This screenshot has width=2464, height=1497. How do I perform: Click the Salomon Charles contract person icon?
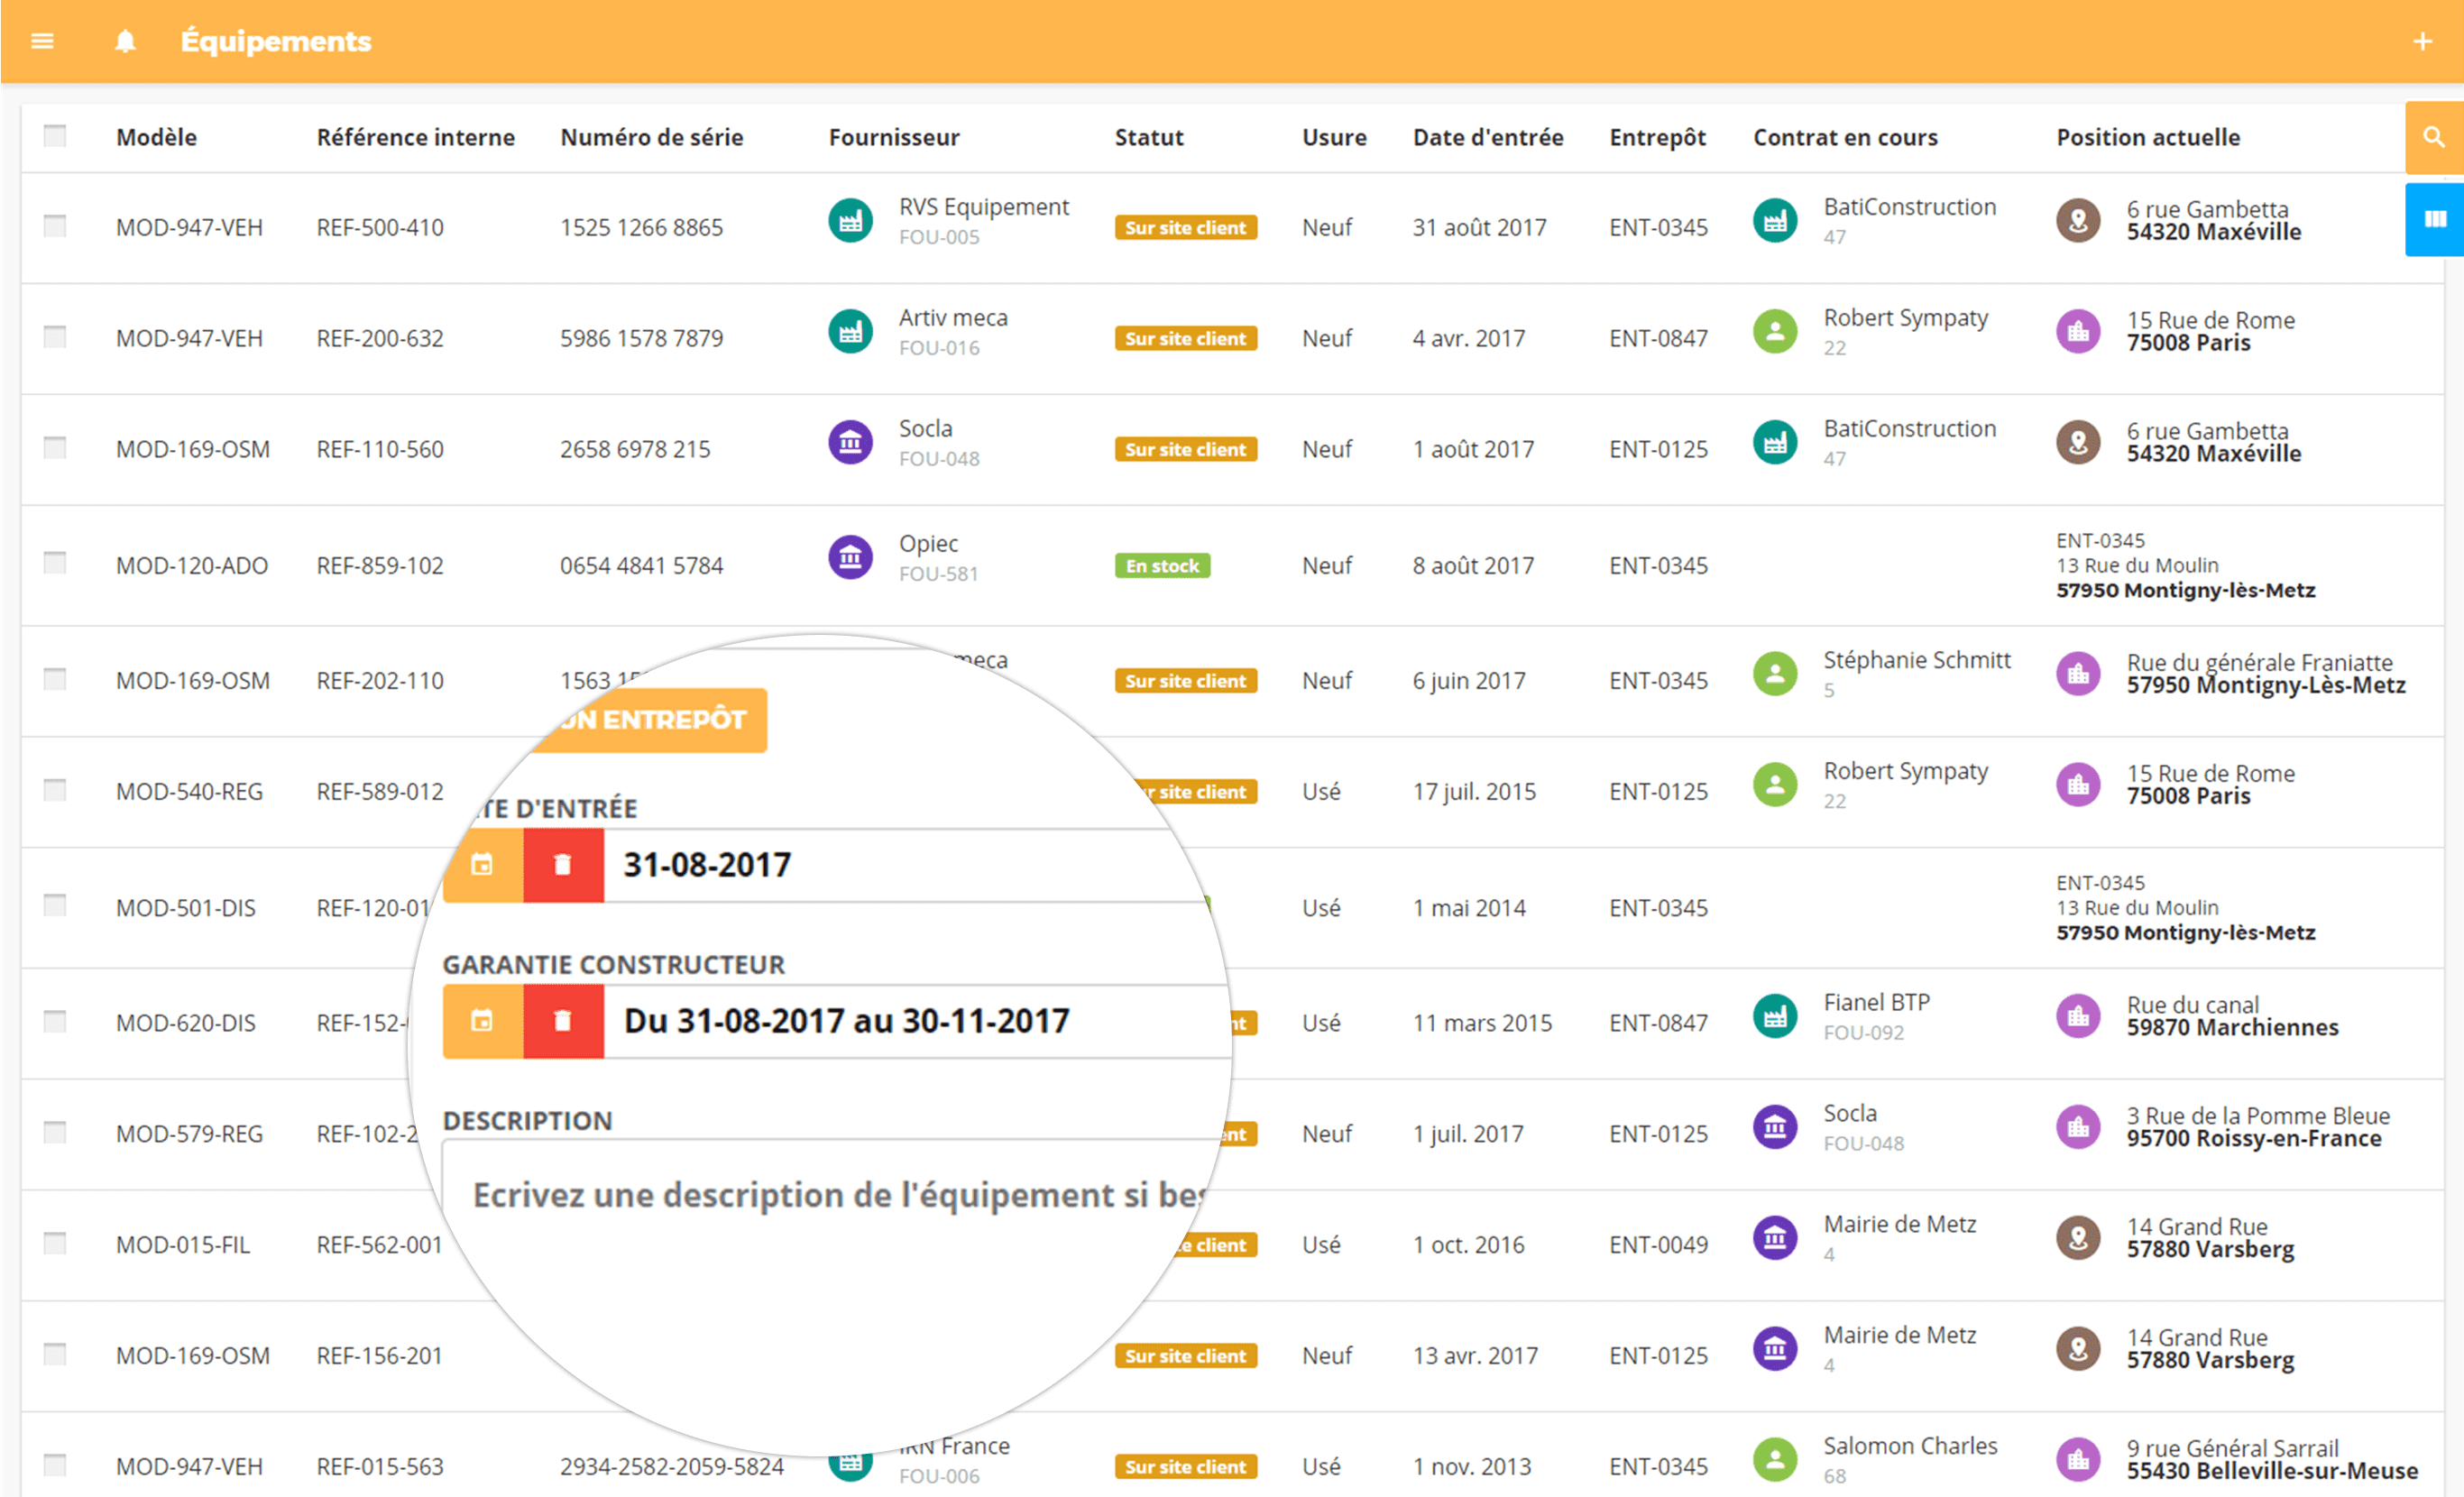tap(1775, 1460)
